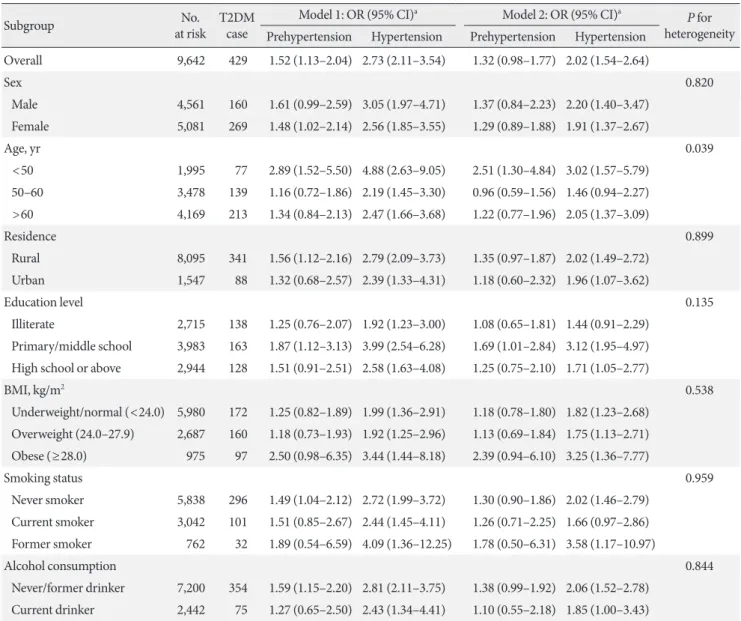
Task: Click the value '3.99 (2.54–6.28)'
Action: pyautogui.click(x=404, y=346)
